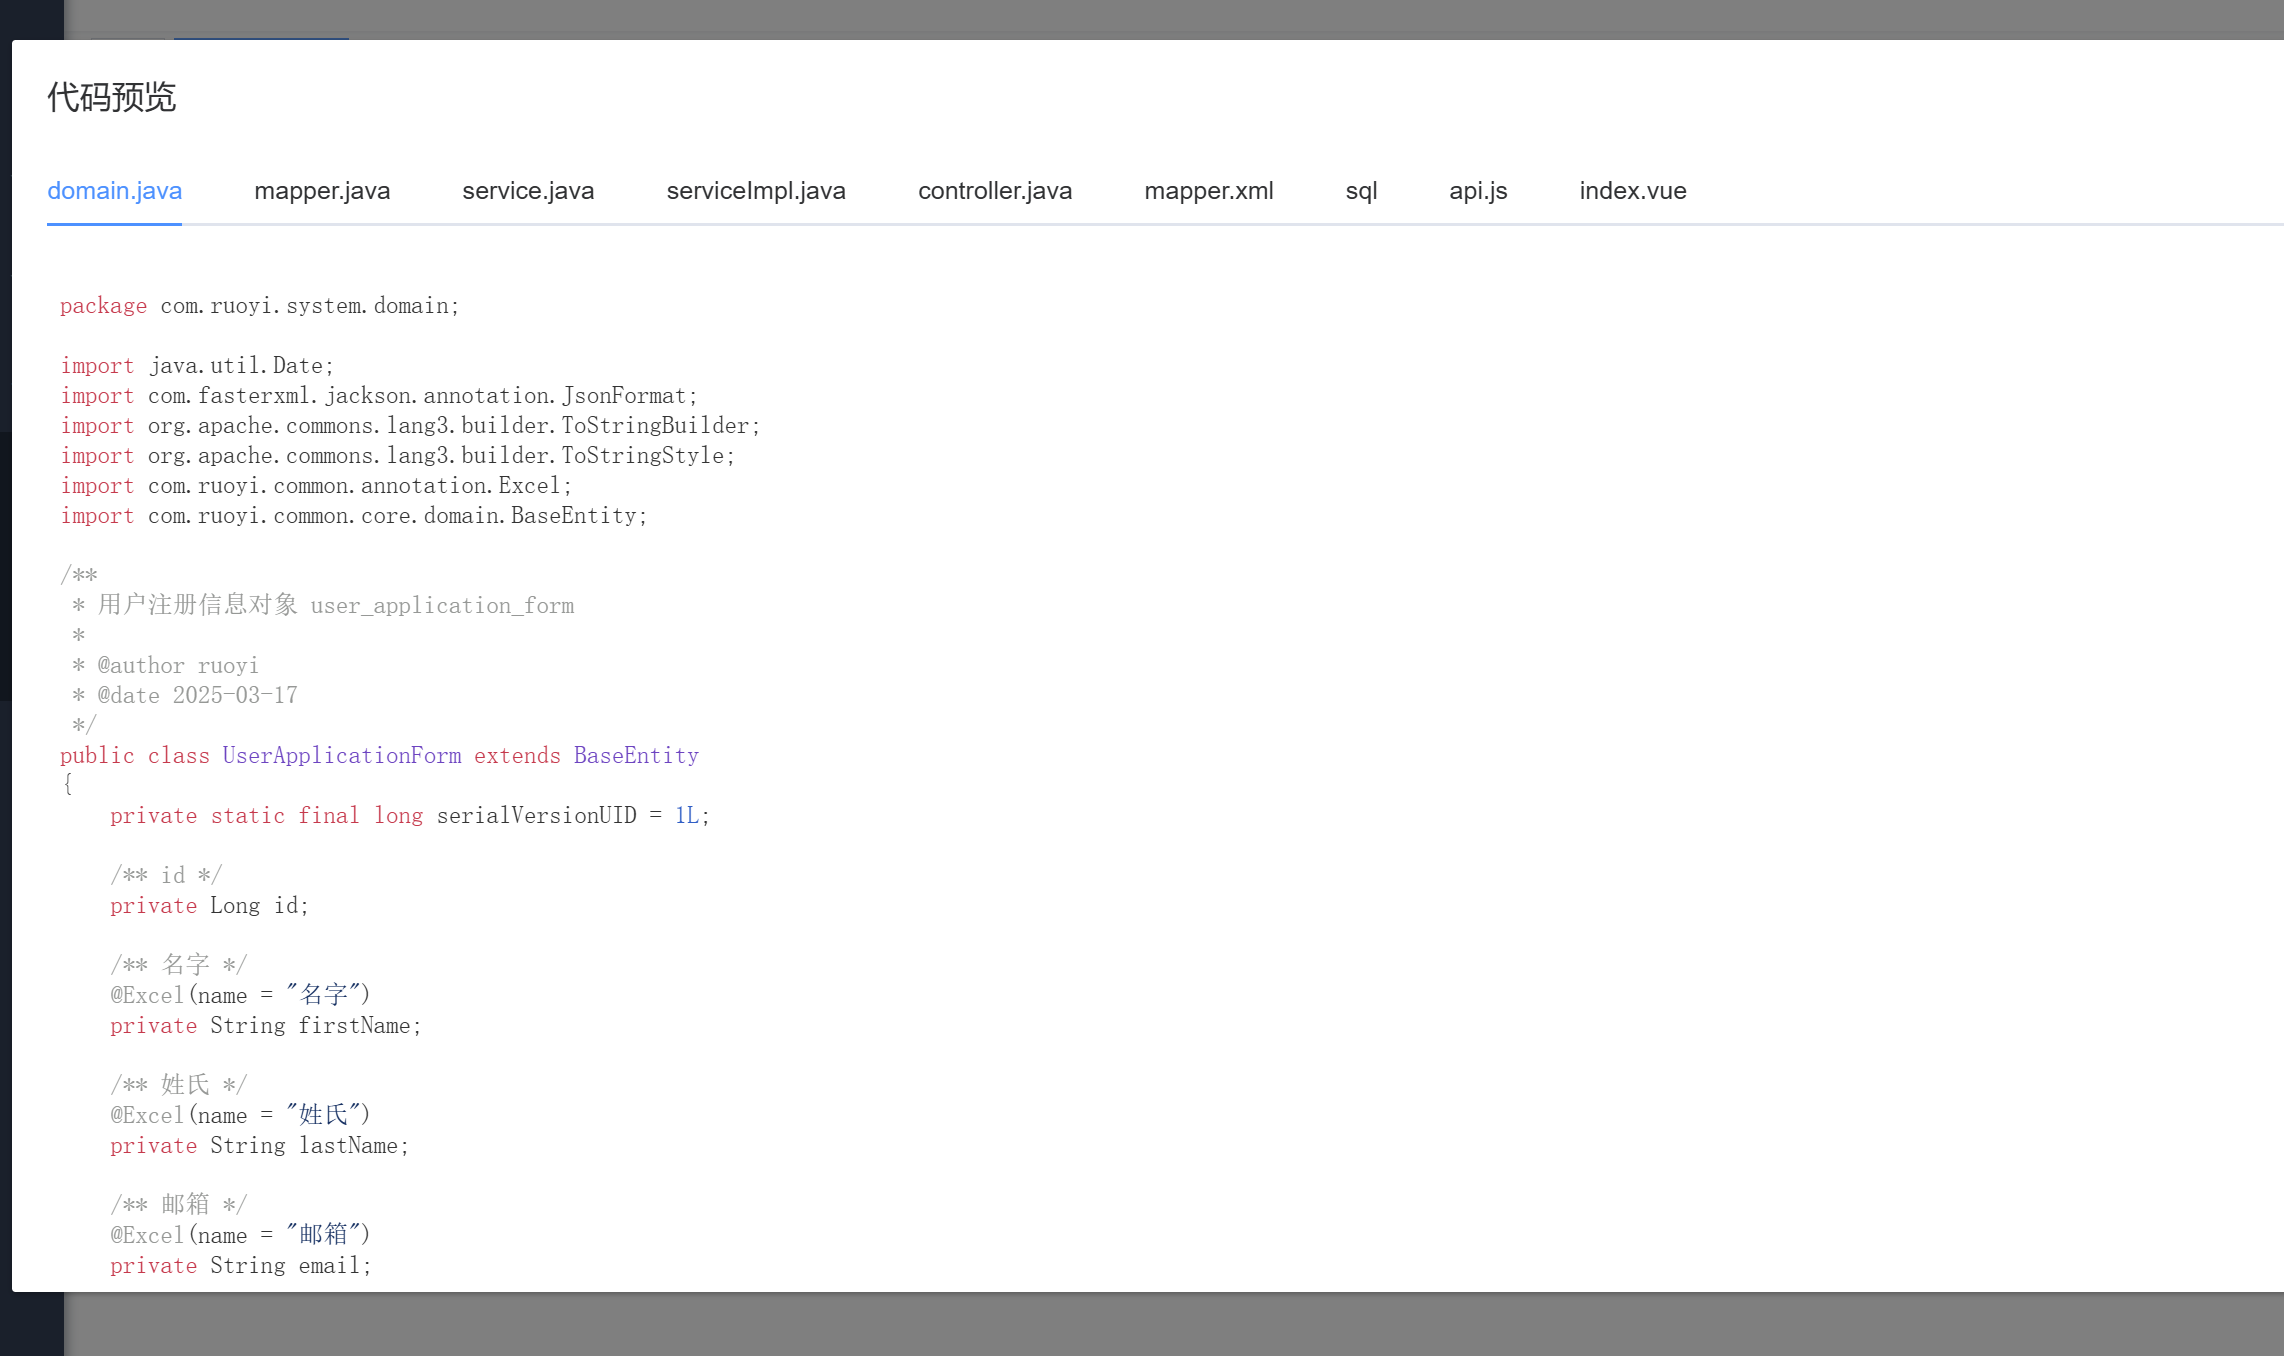The width and height of the screenshot is (2284, 1356).
Task: Select the serviceImpl.java tab
Action: click(756, 191)
